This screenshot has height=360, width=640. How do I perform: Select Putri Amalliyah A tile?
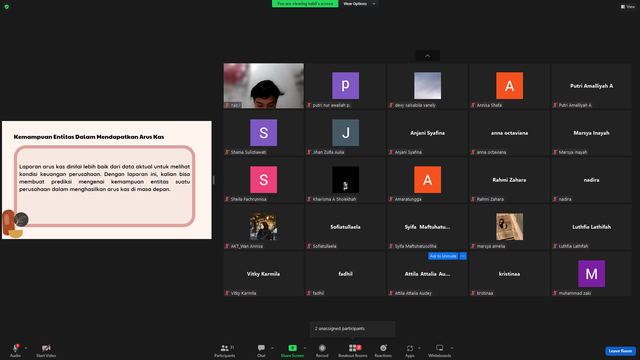click(591, 86)
